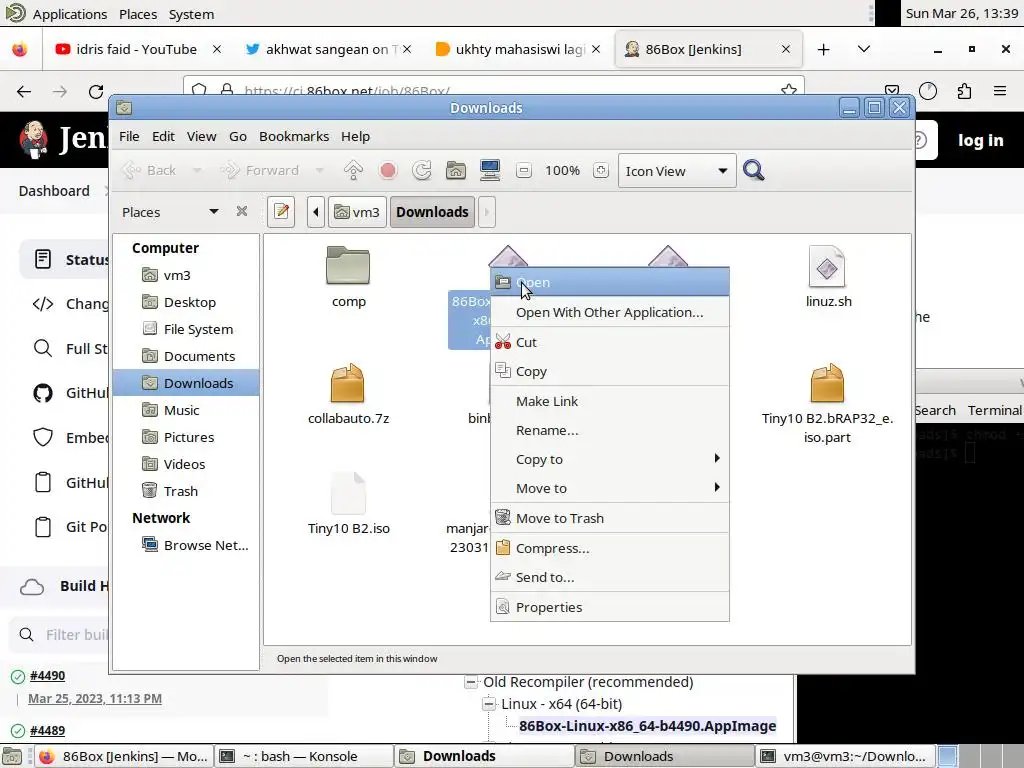This screenshot has width=1024, height=768.
Task: Open Properties from context menu
Action: tap(609, 607)
